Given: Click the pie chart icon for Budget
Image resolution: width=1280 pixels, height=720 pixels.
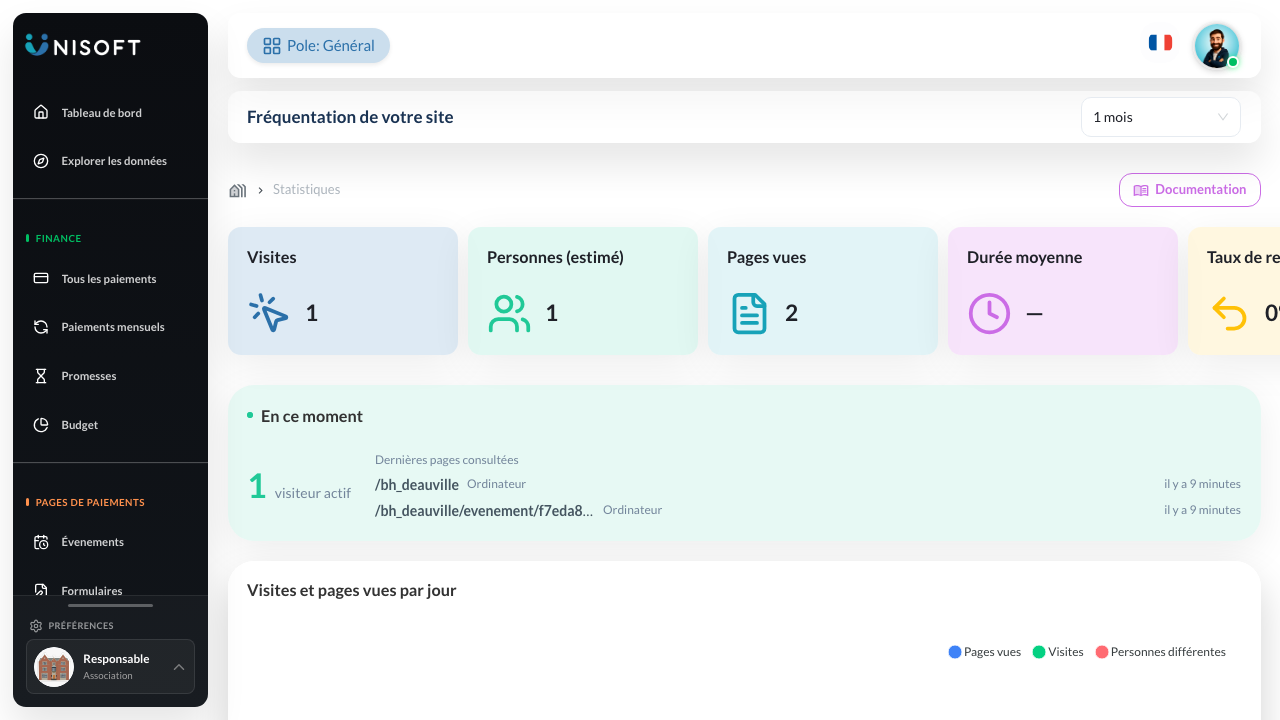Looking at the screenshot, I should (x=41, y=425).
